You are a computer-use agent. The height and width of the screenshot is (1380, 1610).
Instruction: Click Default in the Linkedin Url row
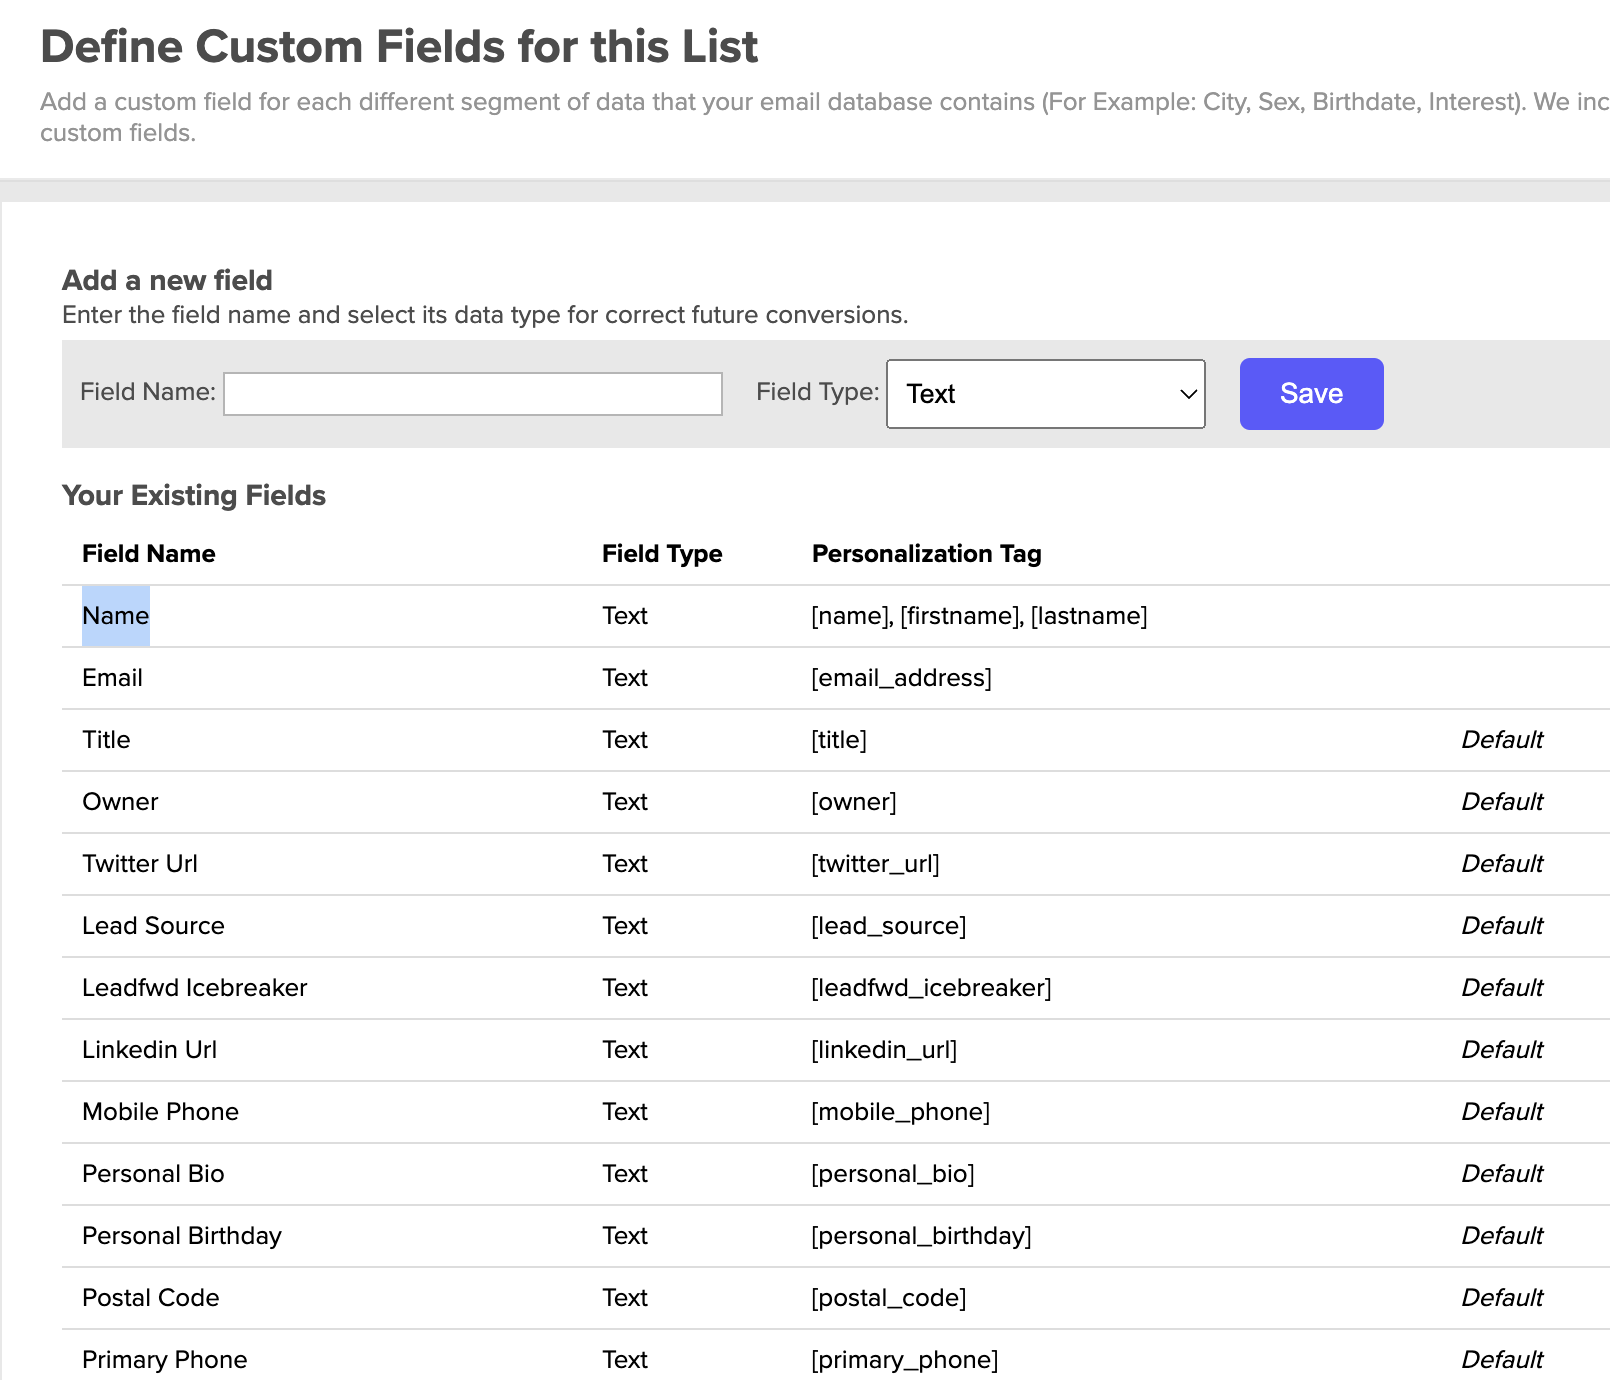point(1502,1050)
